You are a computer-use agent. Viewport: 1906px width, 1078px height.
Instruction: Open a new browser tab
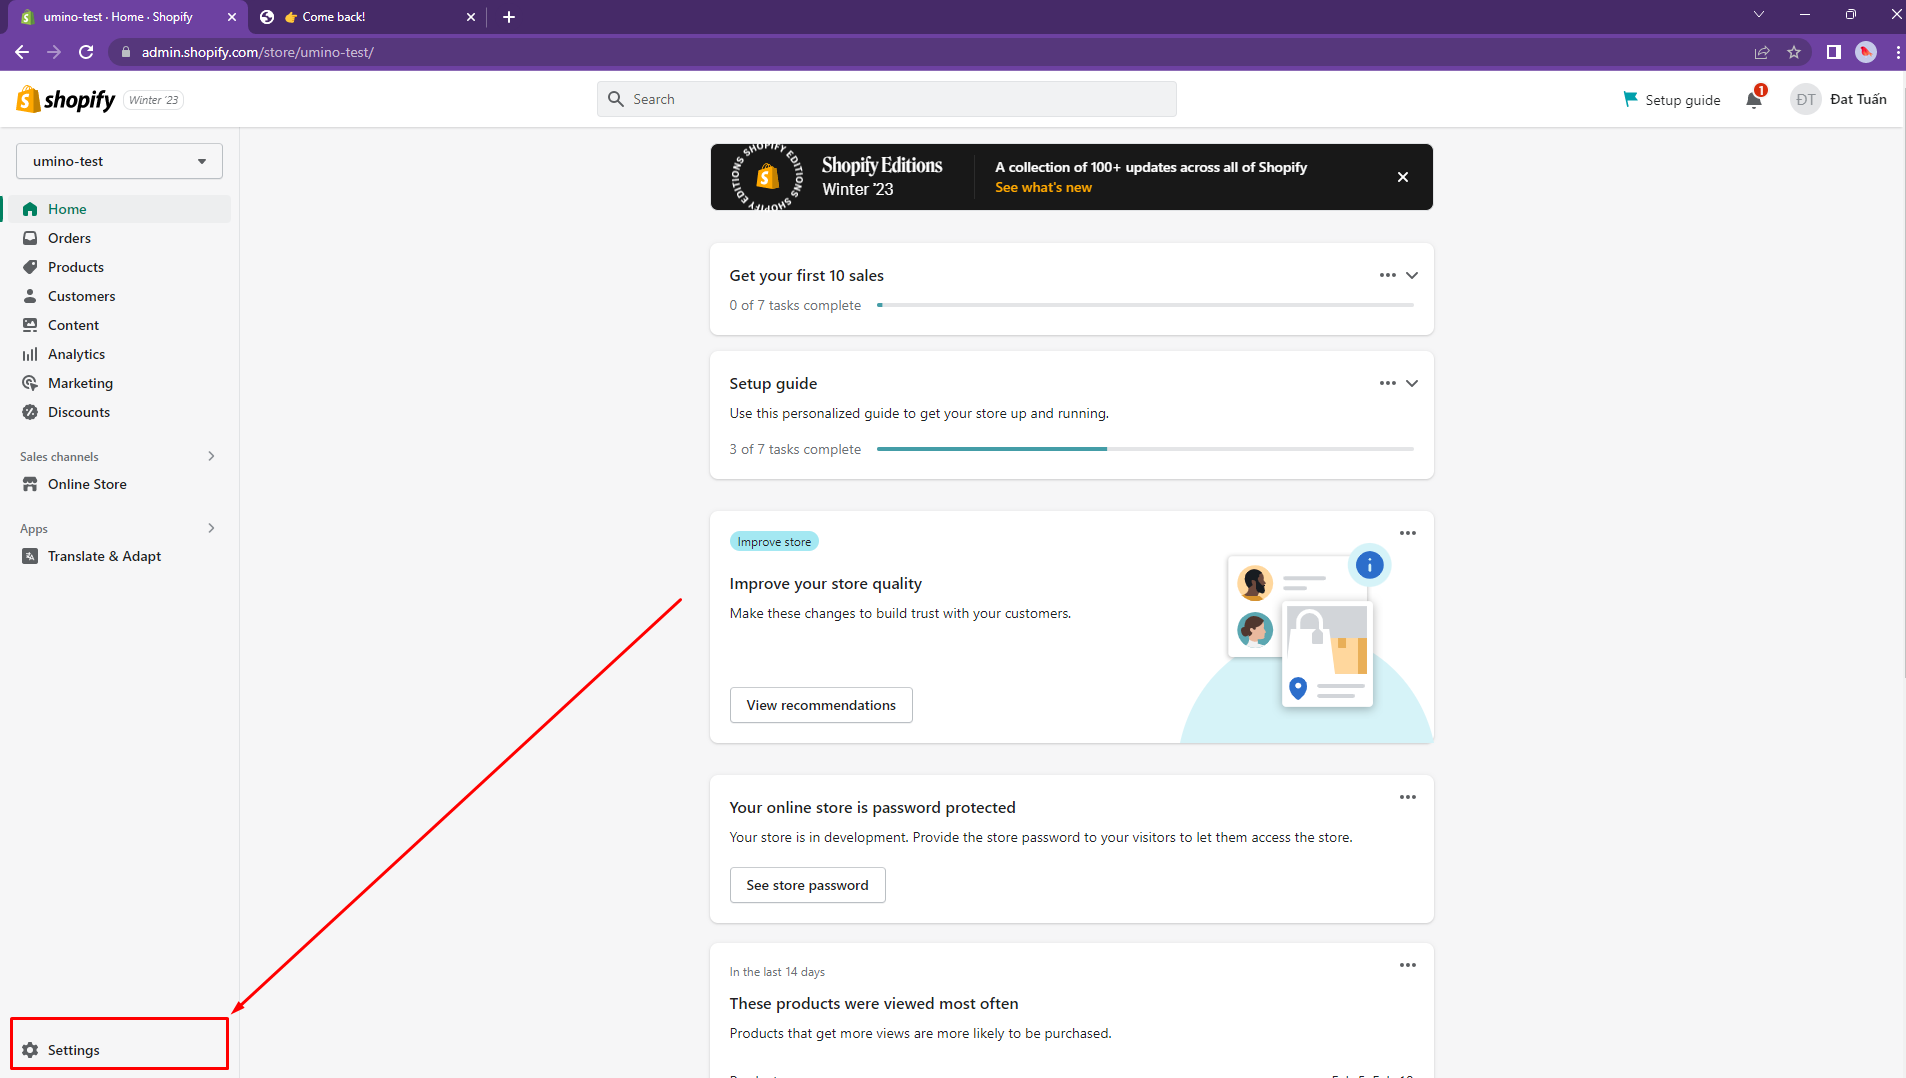[x=509, y=17]
